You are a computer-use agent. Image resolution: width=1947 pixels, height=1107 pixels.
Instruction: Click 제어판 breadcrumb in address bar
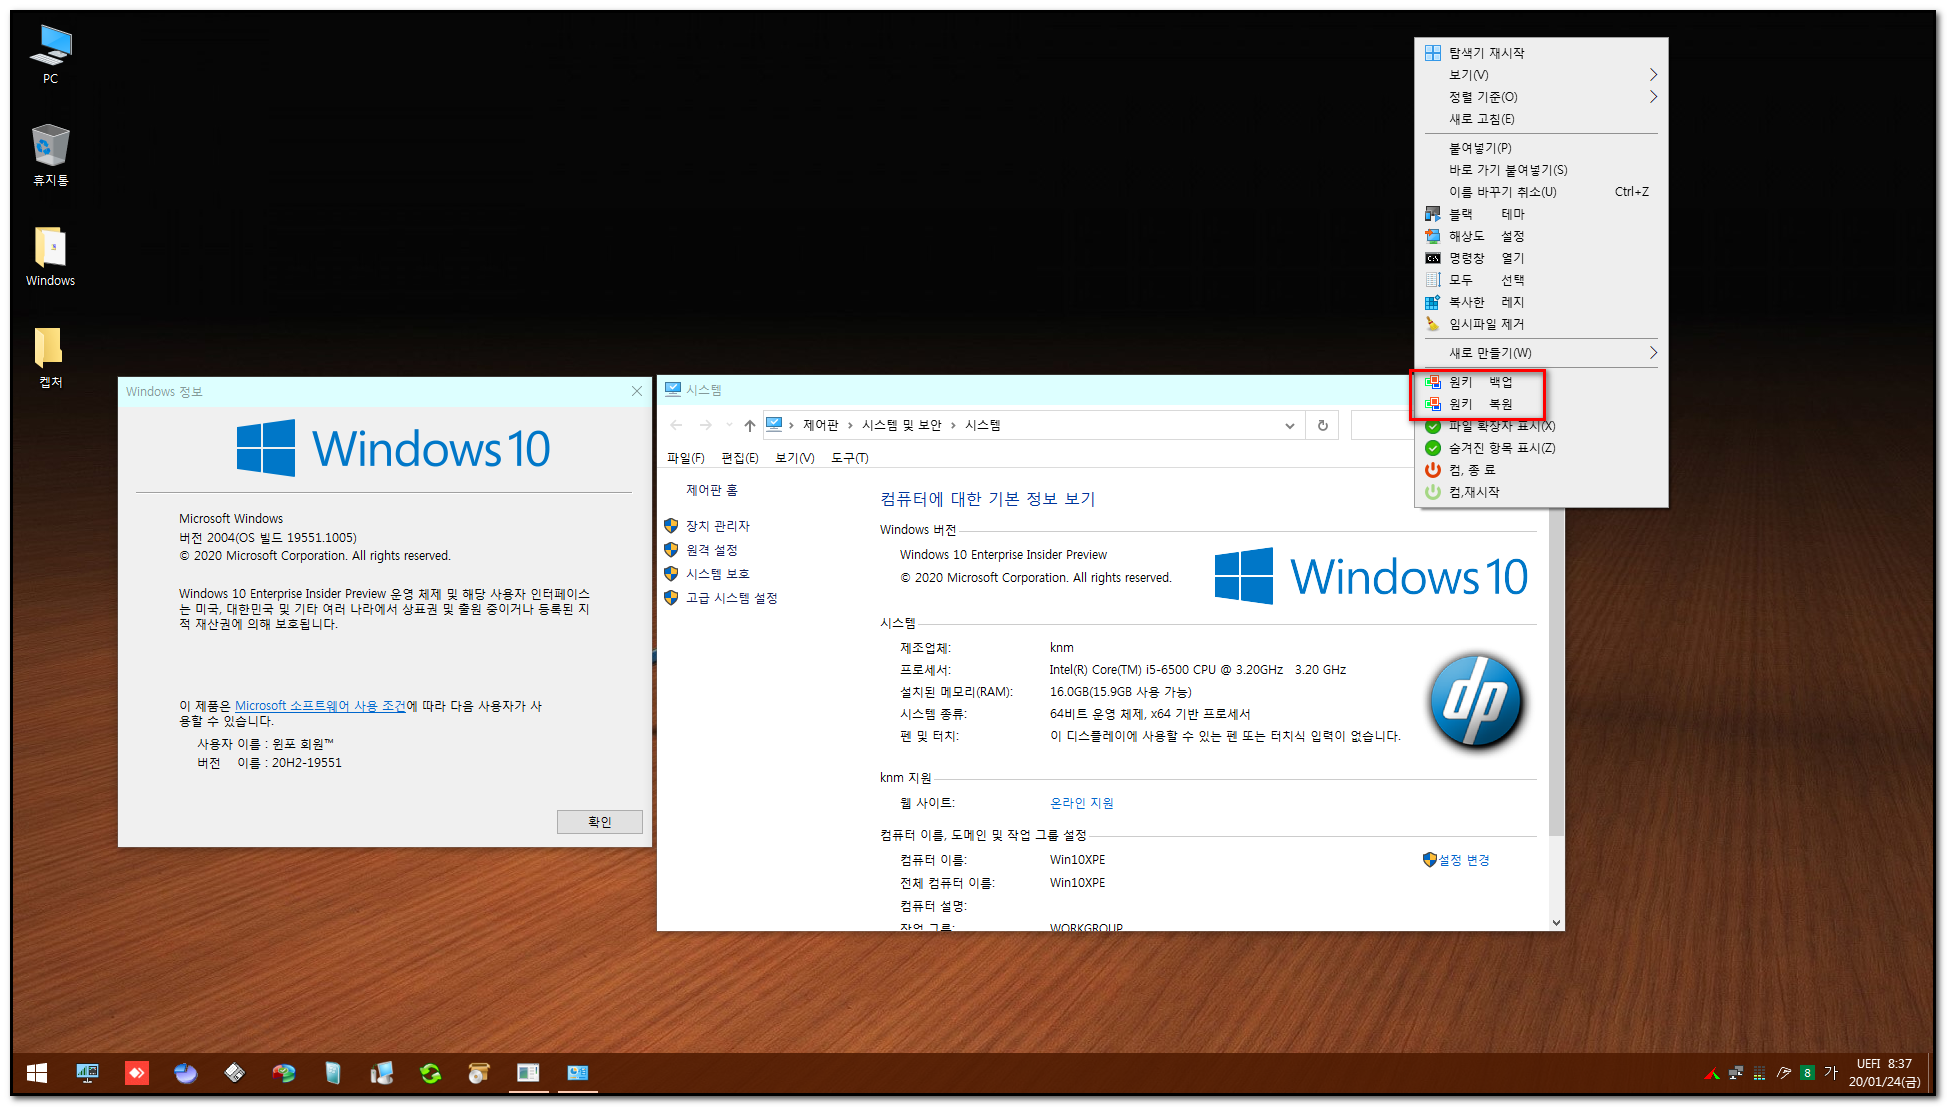click(821, 425)
